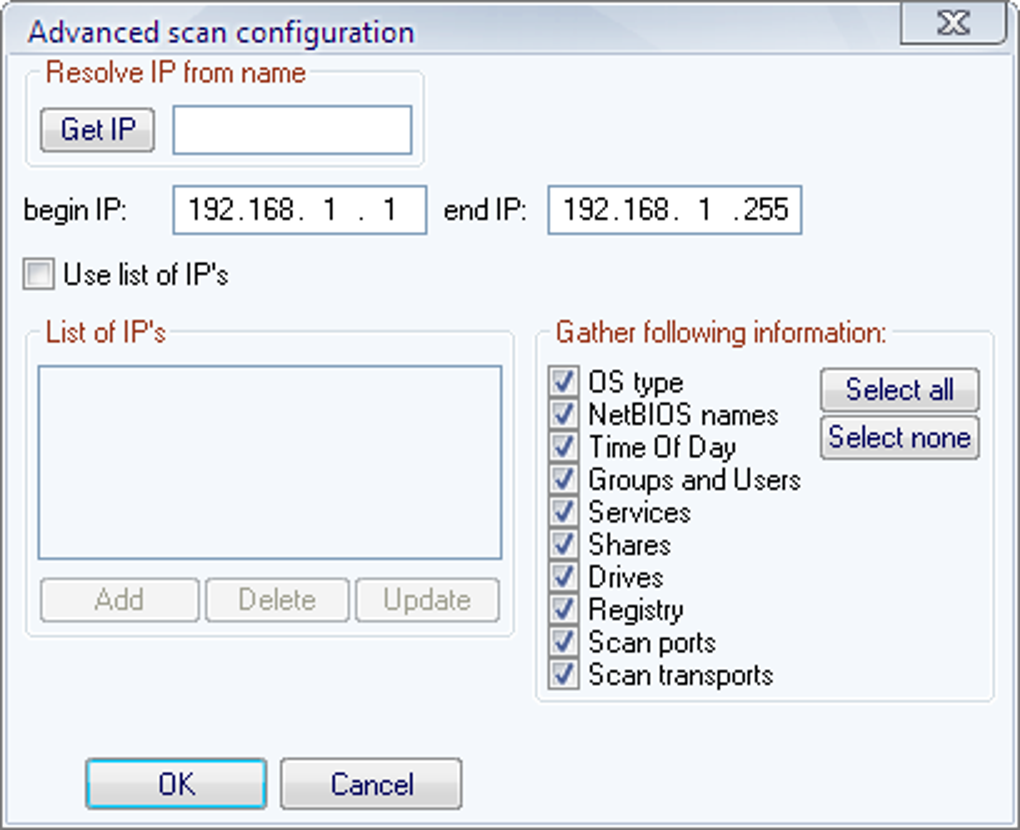Turn off the Scan ports option
This screenshot has width=1020, height=830.
[564, 642]
